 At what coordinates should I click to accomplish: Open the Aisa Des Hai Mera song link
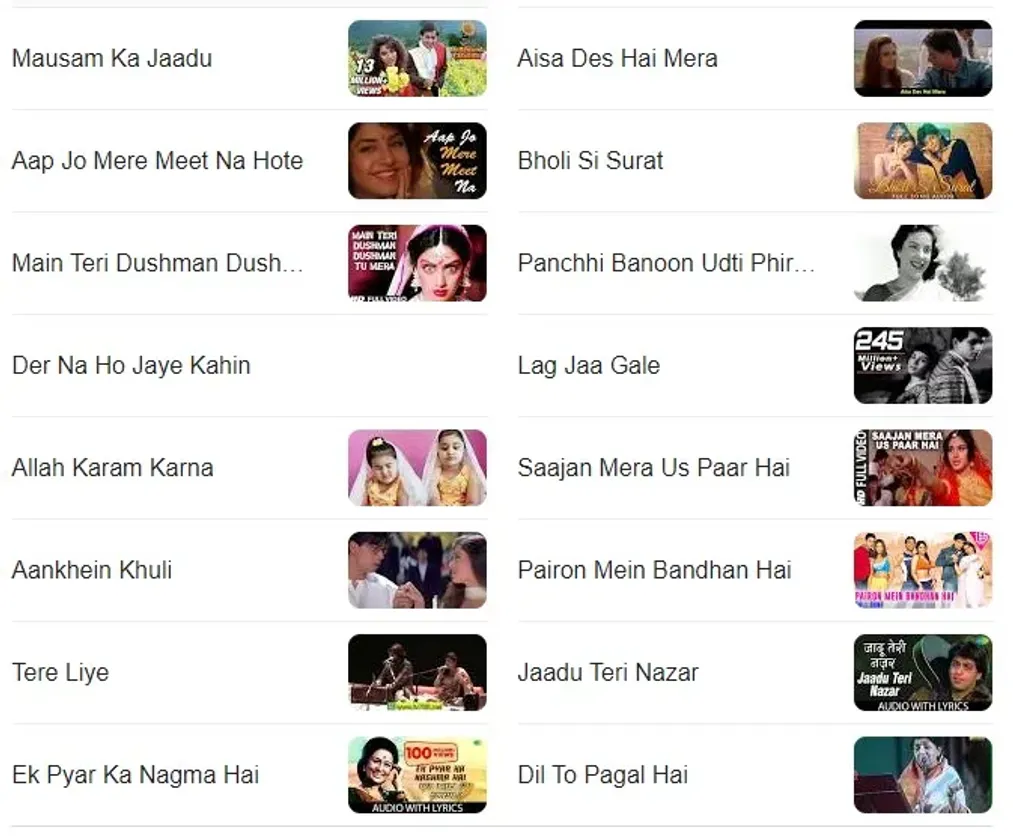coord(618,58)
